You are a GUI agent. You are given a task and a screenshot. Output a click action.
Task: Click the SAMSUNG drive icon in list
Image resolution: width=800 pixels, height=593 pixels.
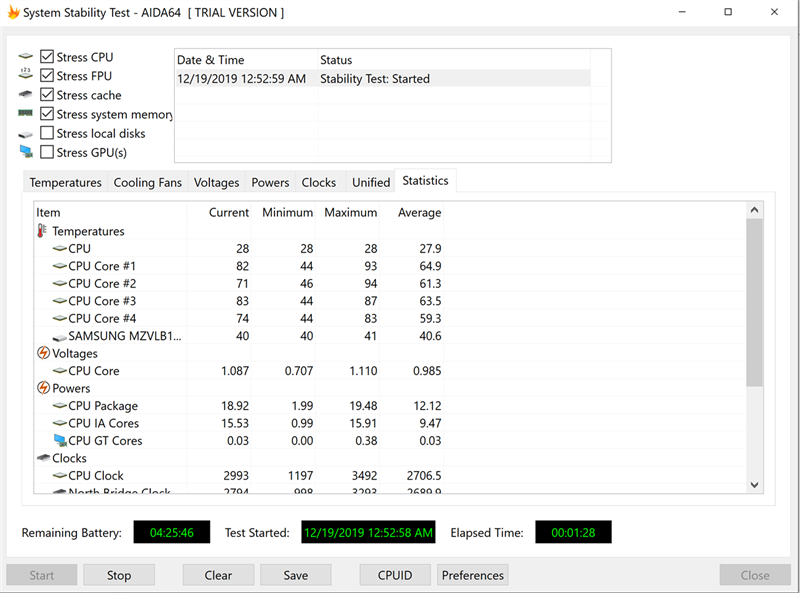tap(59, 336)
